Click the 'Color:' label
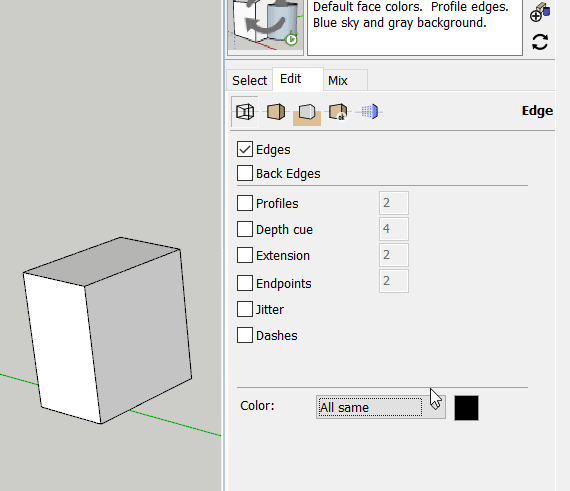Image resolution: width=570 pixels, height=491 pixels. 257,406
